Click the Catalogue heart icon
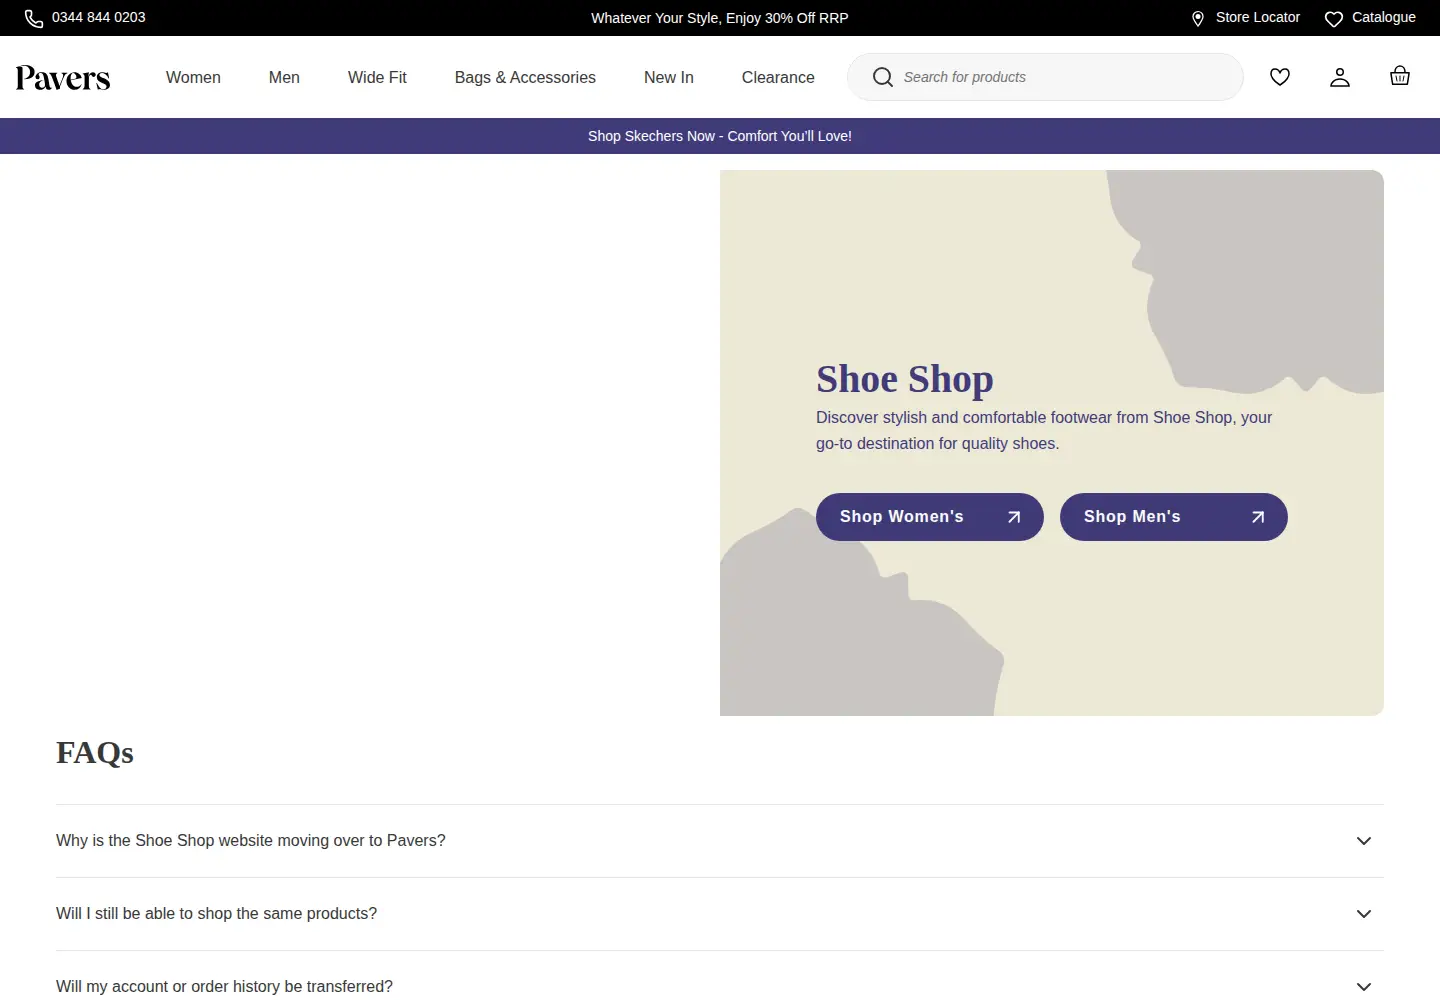 1334,18
